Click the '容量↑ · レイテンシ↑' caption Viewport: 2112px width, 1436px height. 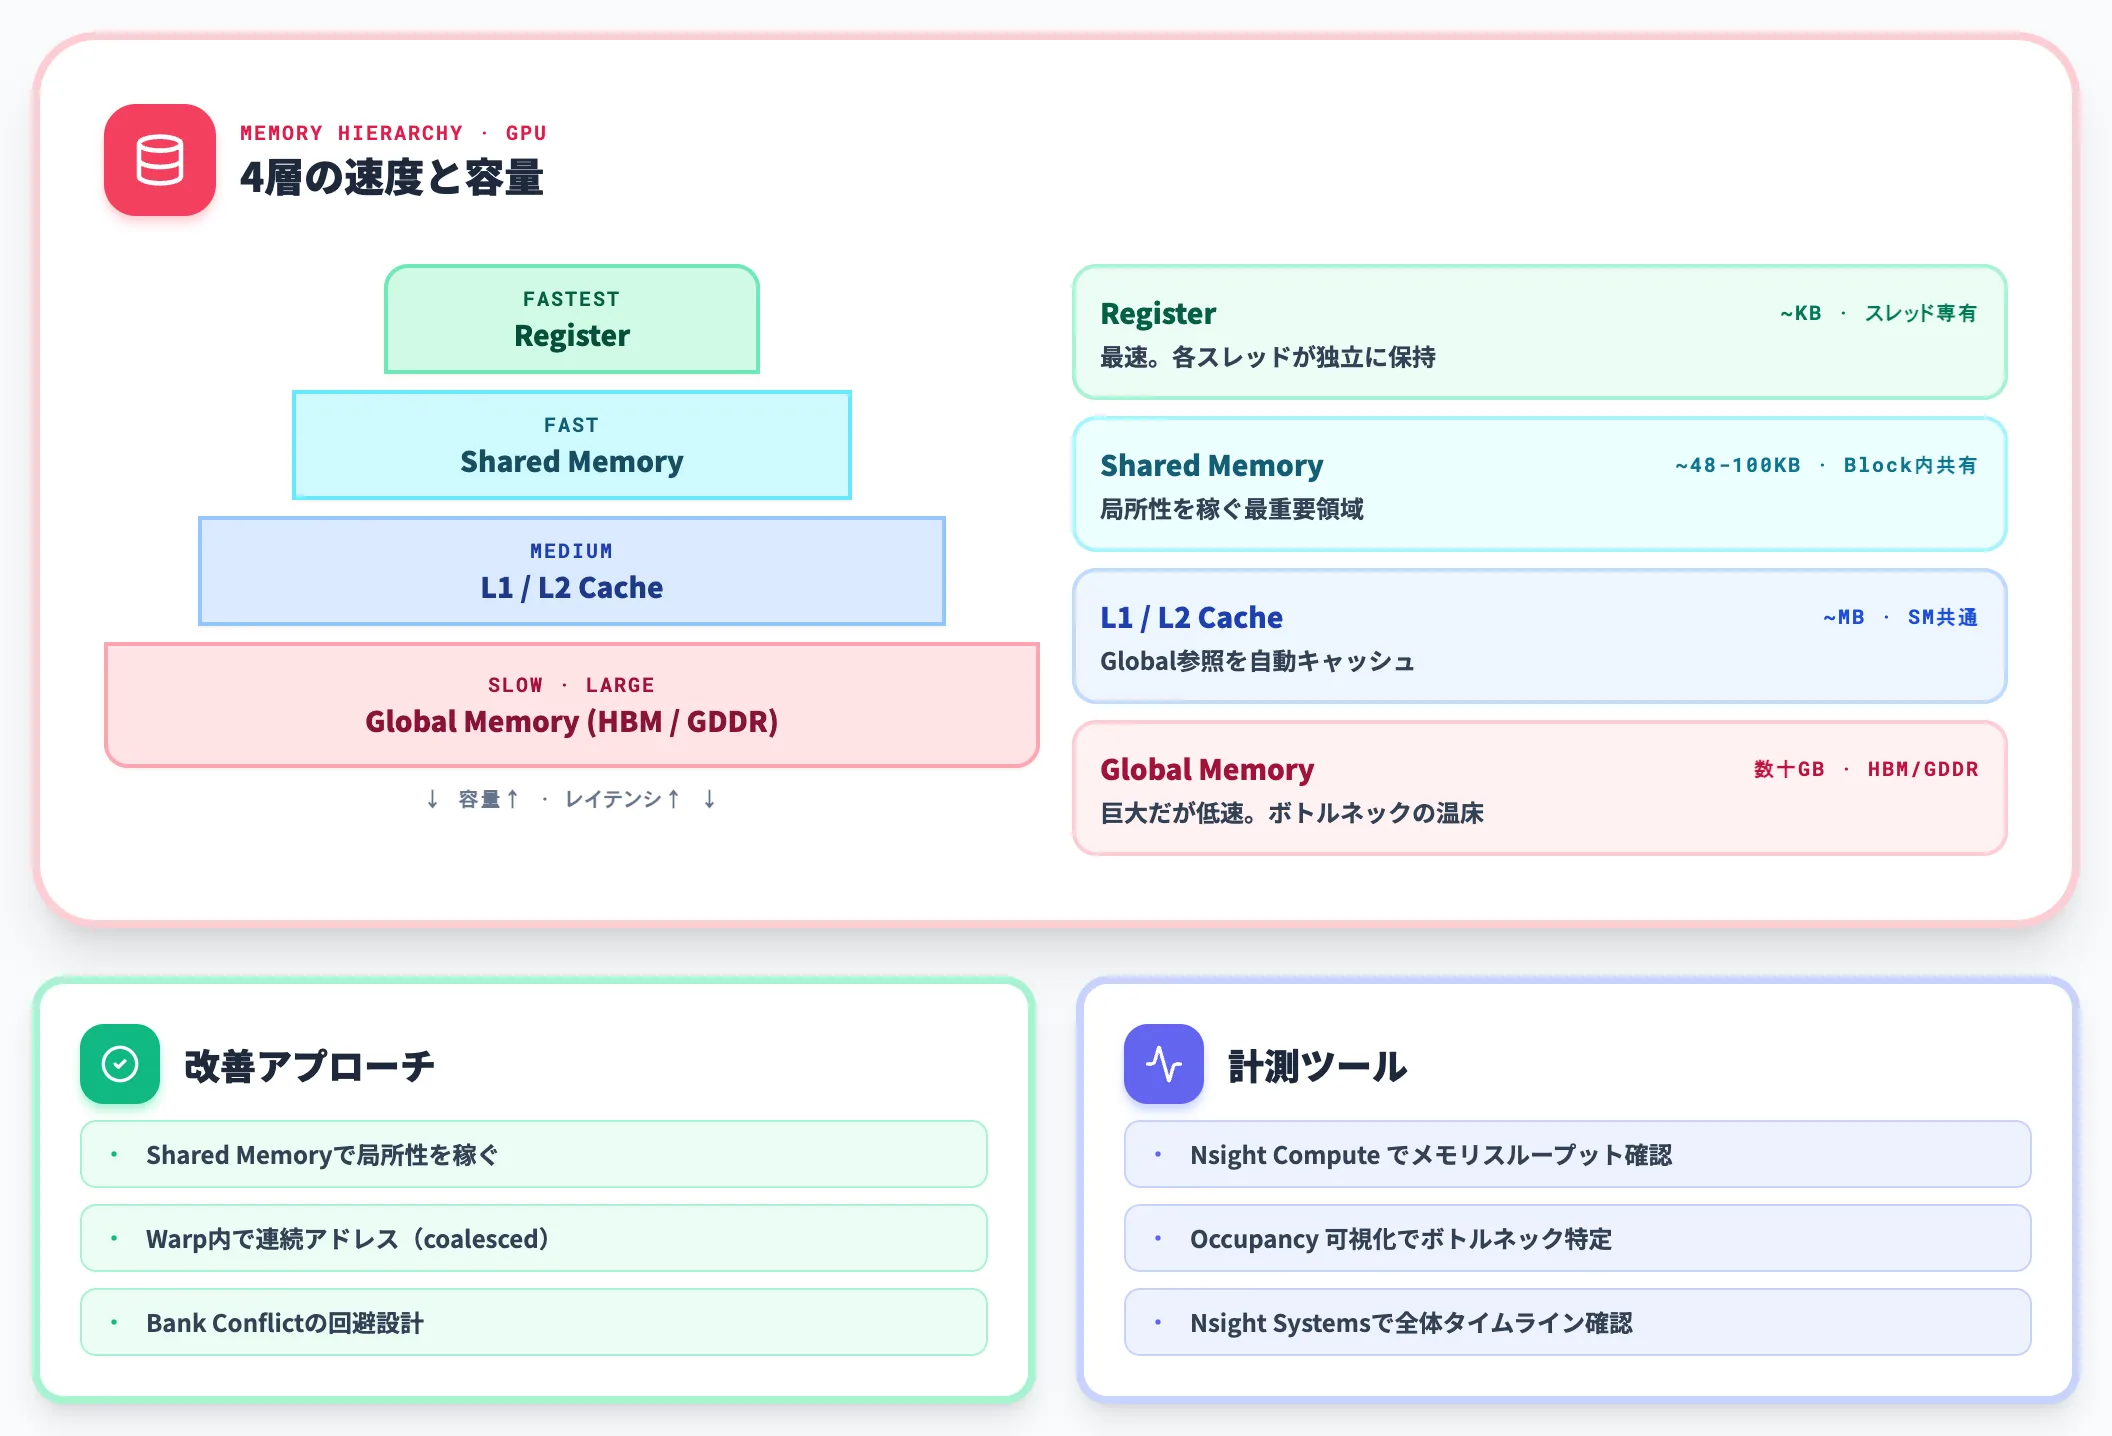coord(571,799)
